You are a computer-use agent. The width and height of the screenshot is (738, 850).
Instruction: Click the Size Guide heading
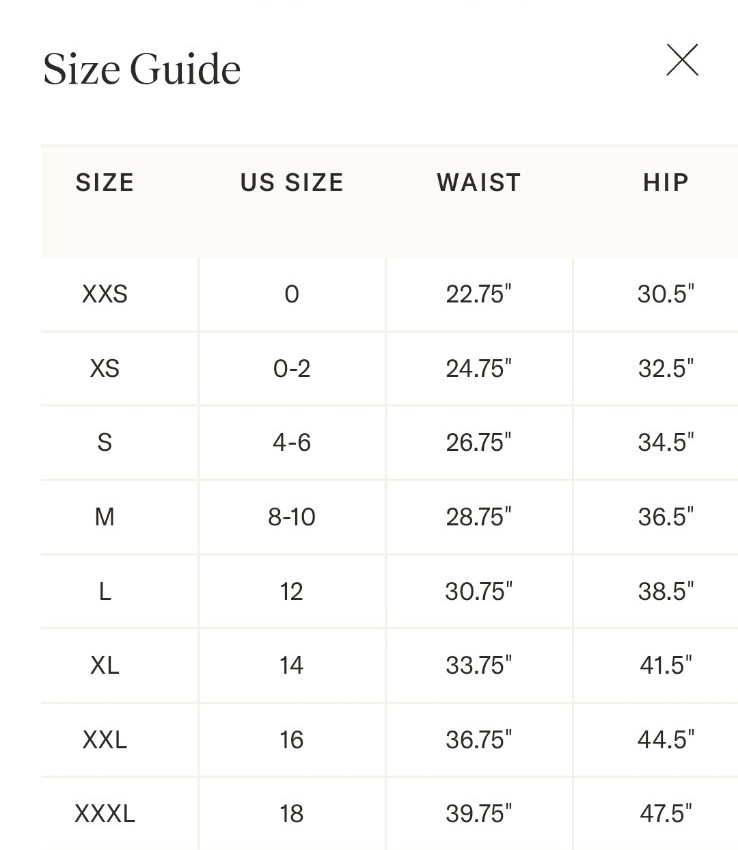point(142,69)
